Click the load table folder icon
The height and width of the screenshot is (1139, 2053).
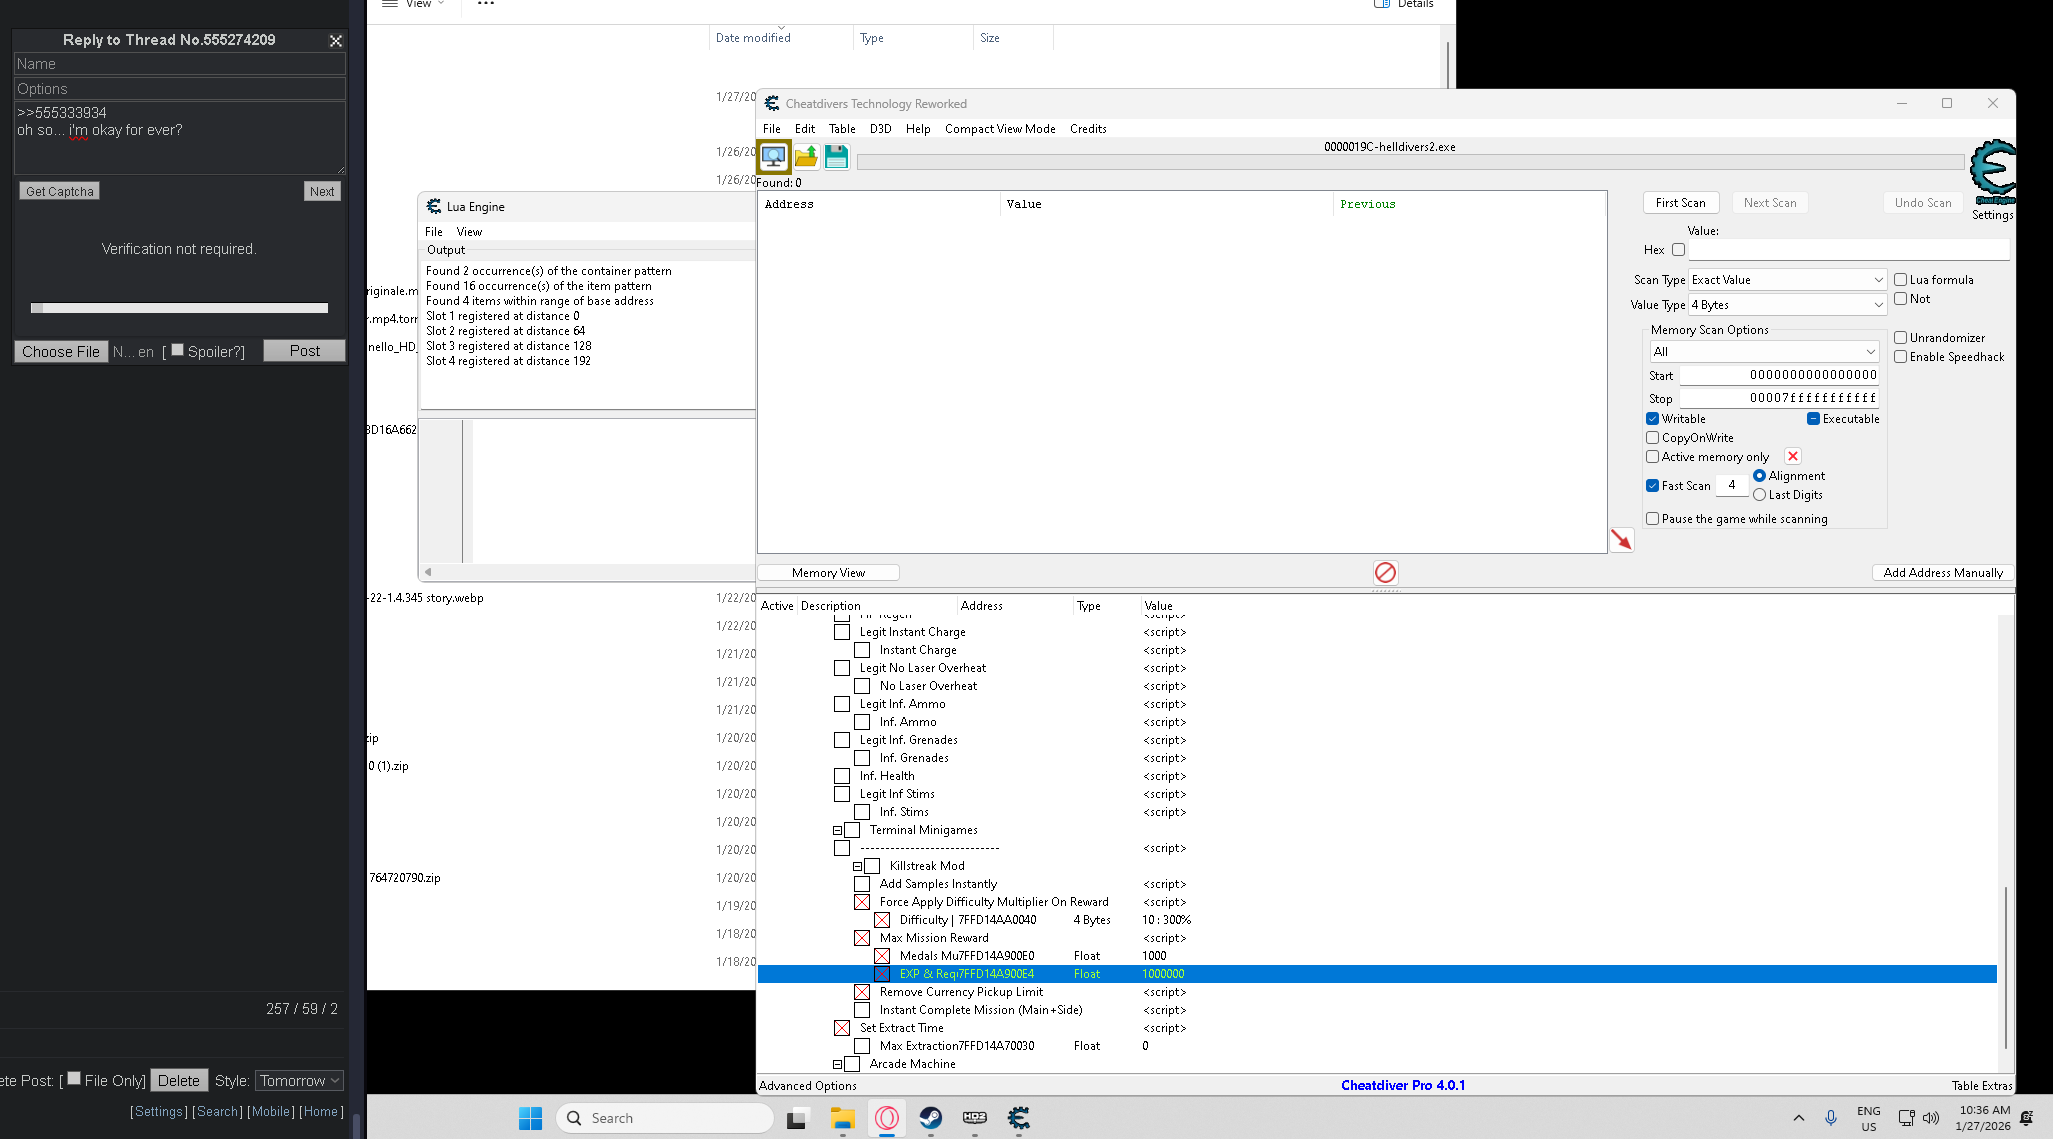tap(806, 157)
